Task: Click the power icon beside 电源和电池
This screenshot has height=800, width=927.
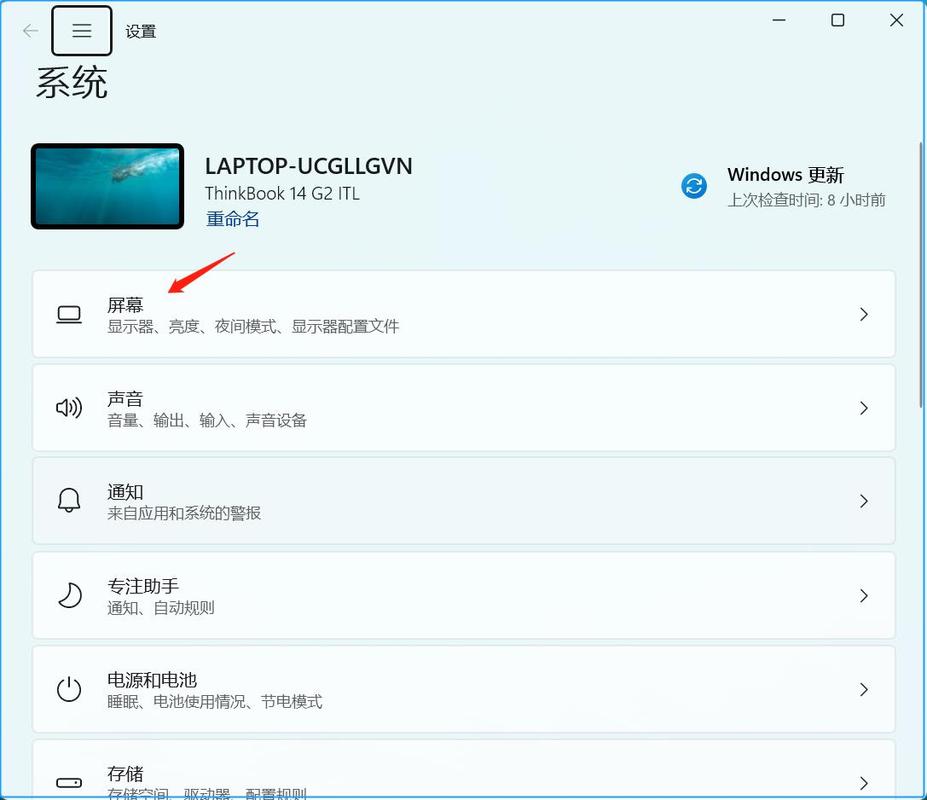Action: pyautogui.click(x=69, y=689)
